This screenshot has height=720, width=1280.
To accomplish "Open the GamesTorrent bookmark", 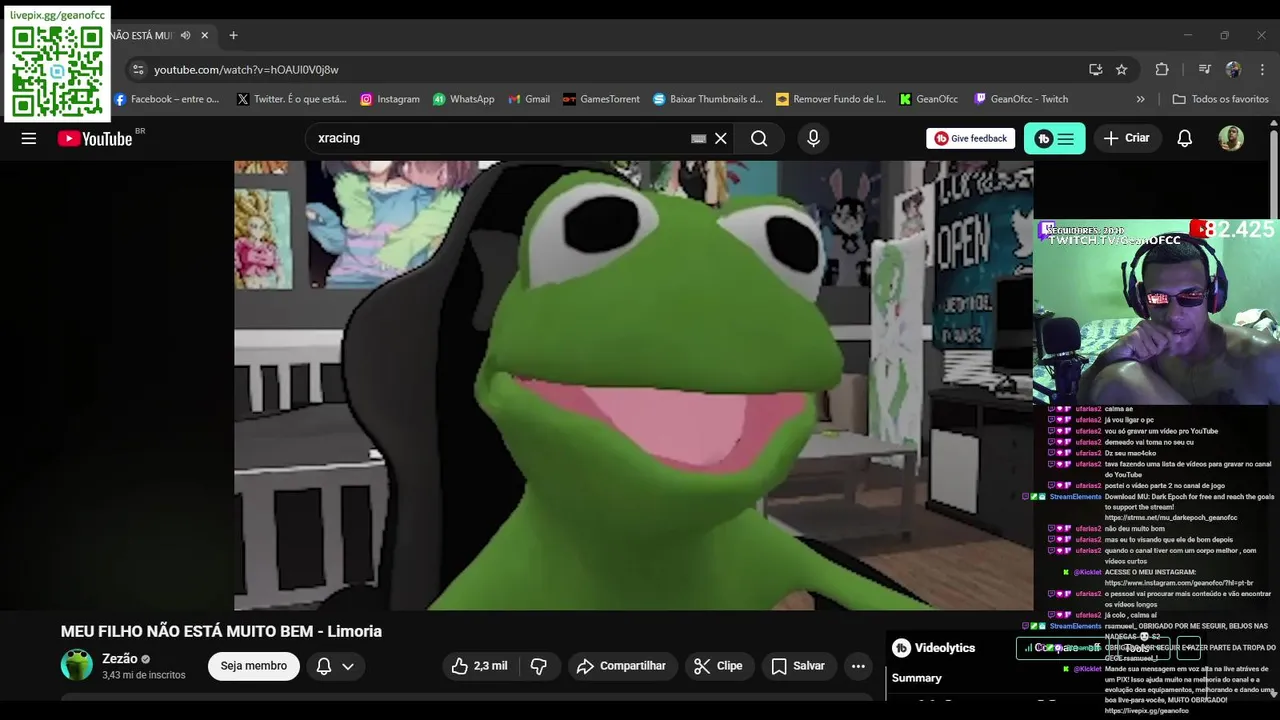I will pos(601,99).
